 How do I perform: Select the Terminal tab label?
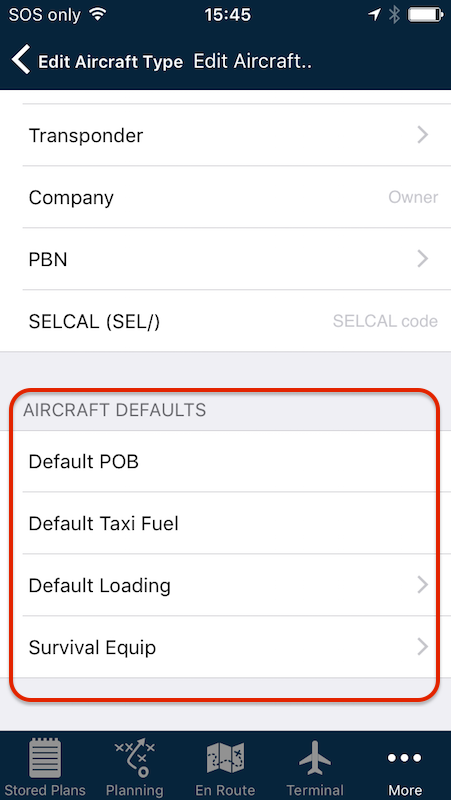click(x=315, y=790)
